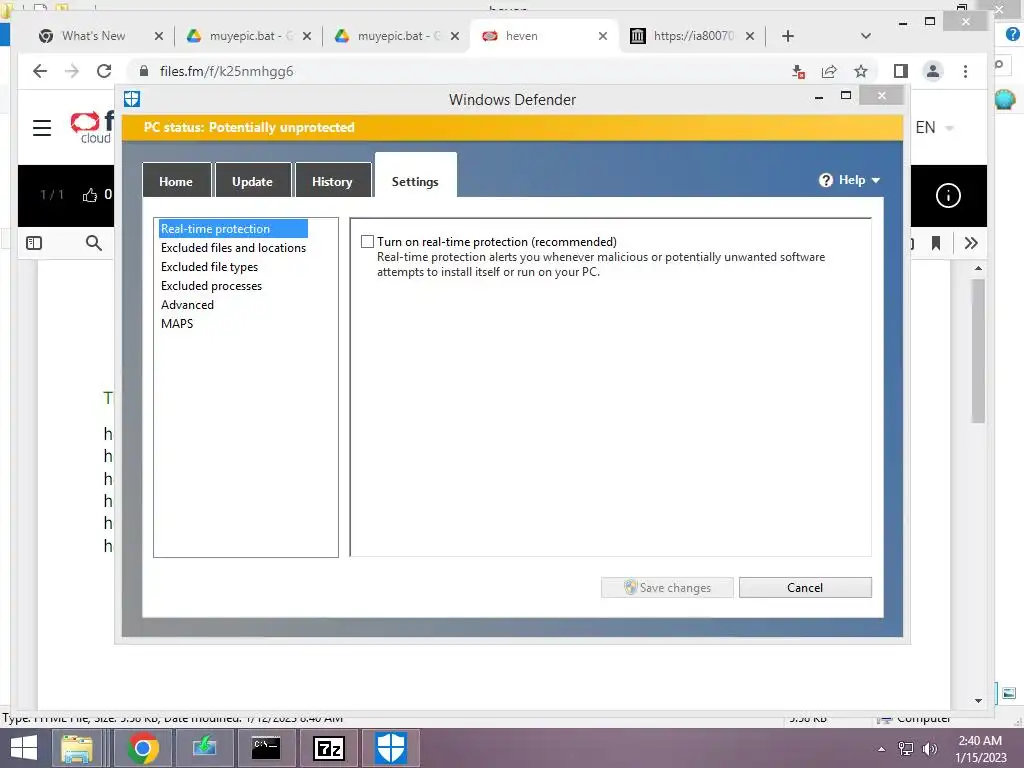Switch to the Update tab

click(252, 181)
